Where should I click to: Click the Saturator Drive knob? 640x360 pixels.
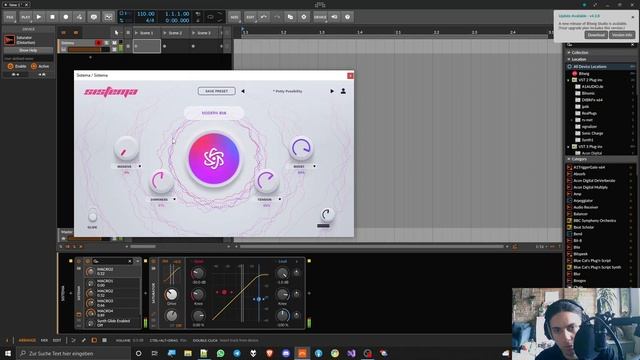coord(171,294)
